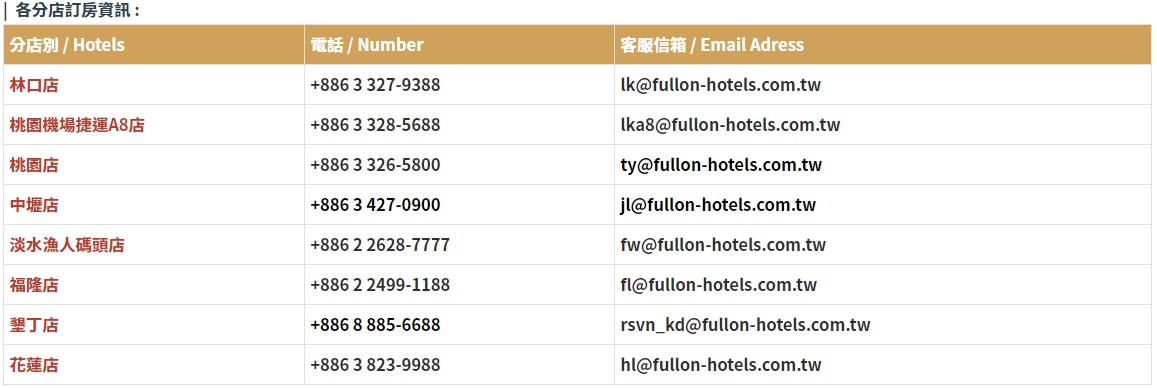Click email jl@fullon-hotels.com.tw
The height and width of the screenshot is (388, 1157).
coord(718,204)
